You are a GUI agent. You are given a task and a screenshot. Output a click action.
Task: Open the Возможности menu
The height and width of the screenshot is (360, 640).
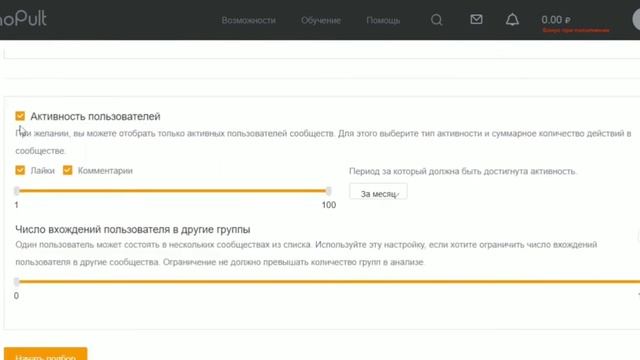tap(248, 20)
